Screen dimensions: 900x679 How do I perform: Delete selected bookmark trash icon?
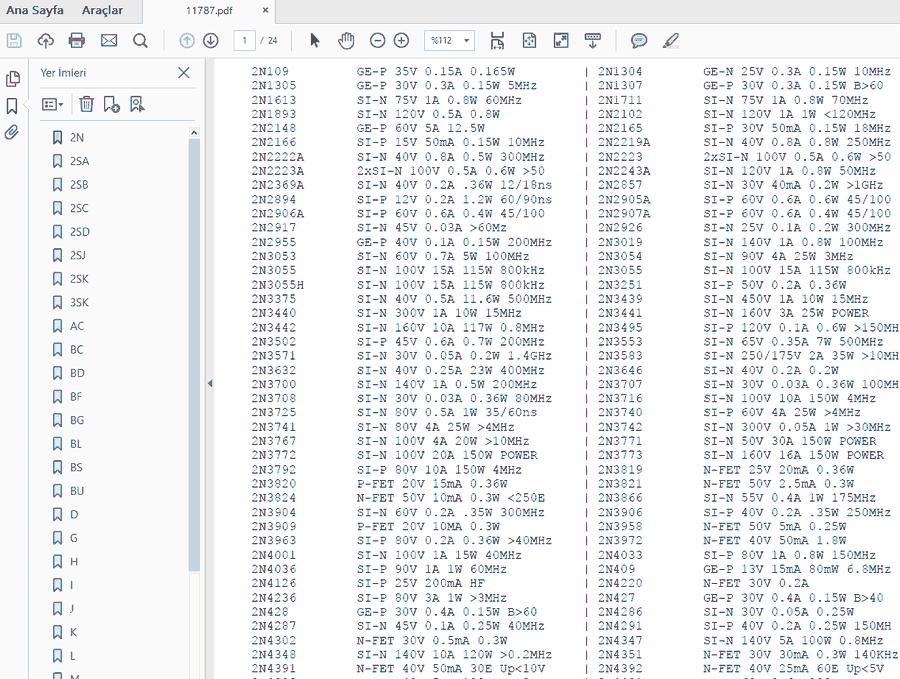click(x=86, y=104)
